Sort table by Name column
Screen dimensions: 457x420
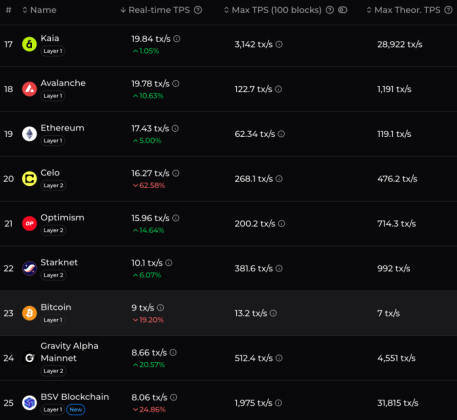pos(39,10)
